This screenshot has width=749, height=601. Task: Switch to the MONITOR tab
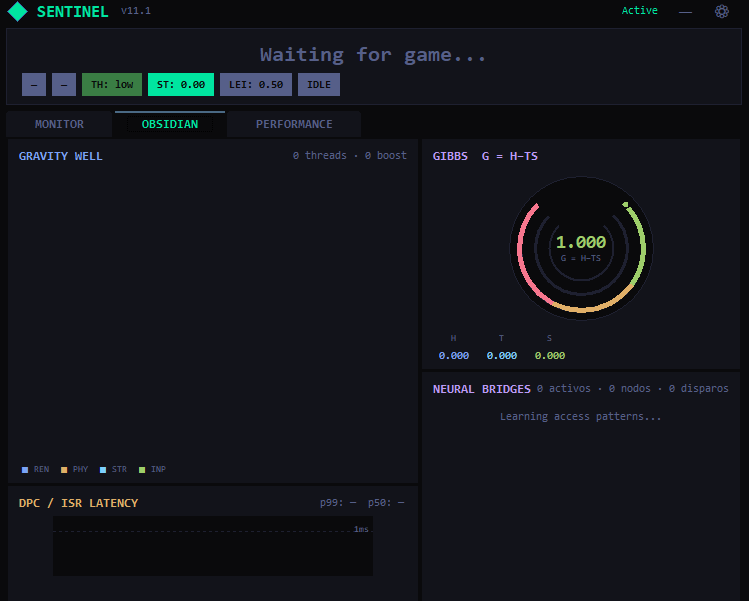pyautogui.click(x=59, y=124)
